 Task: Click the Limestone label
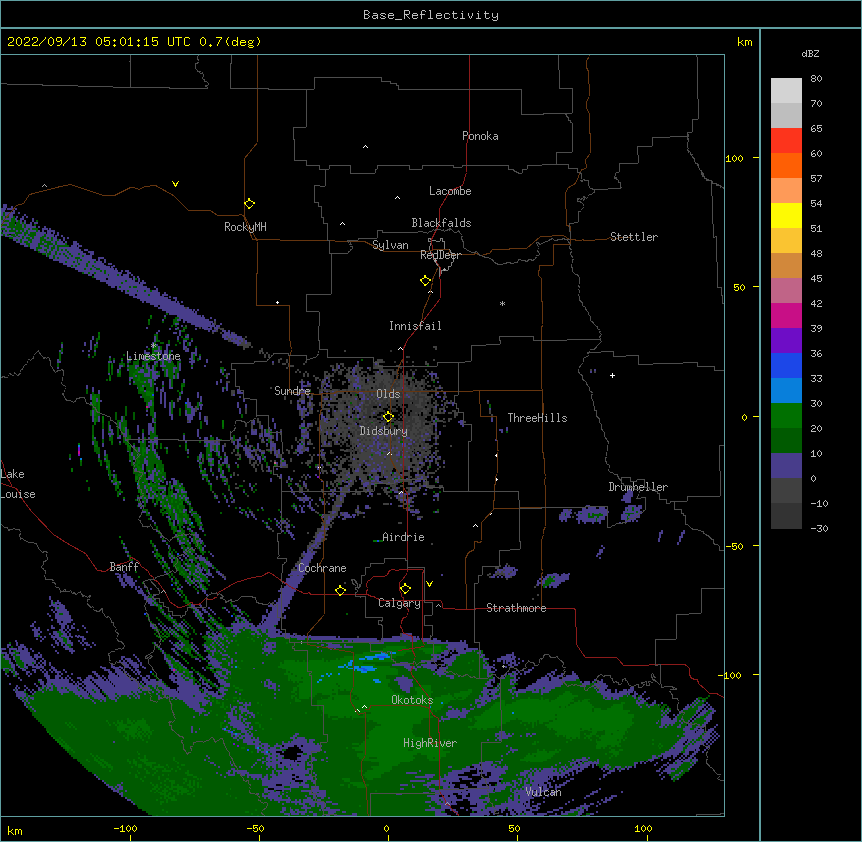point(153,356)
